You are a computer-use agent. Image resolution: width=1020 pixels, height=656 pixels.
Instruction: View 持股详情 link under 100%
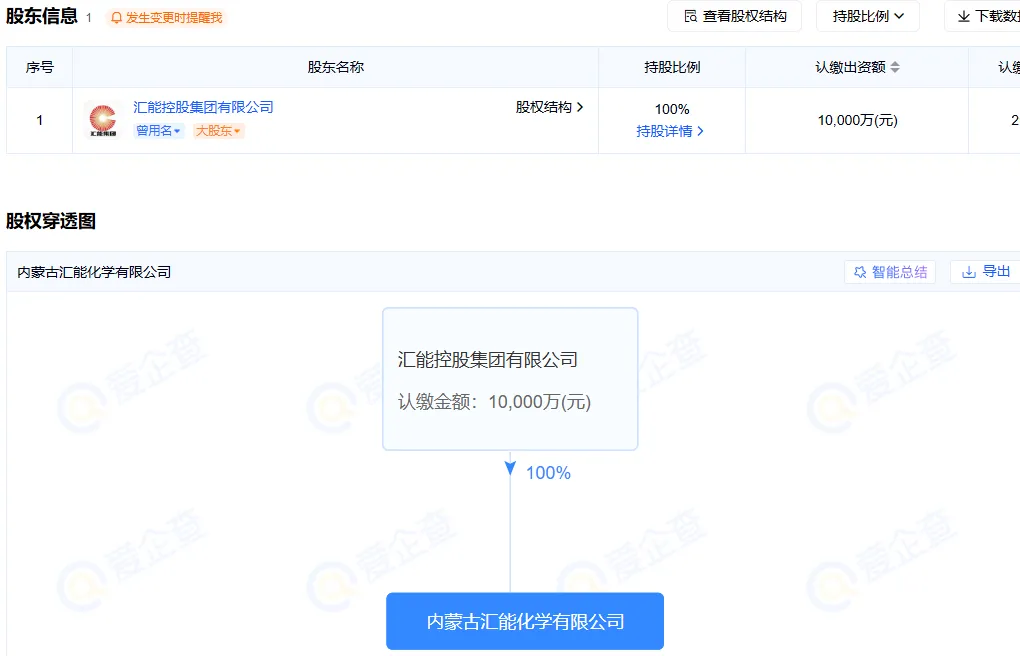coord(670,131)
